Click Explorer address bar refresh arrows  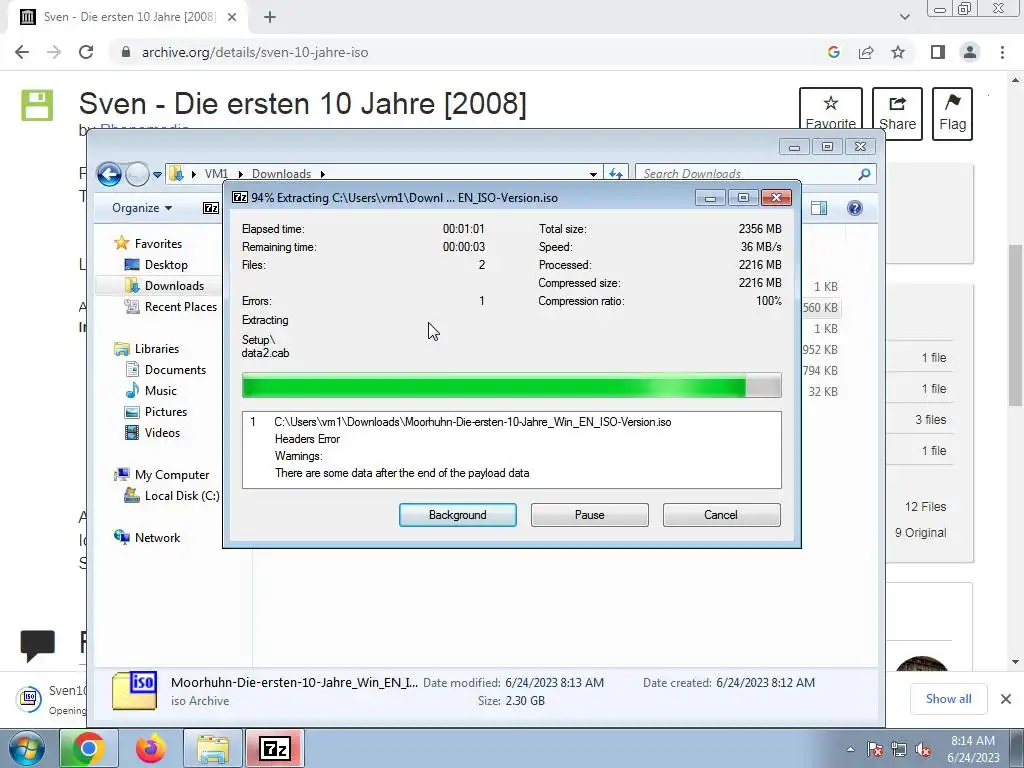615,174
